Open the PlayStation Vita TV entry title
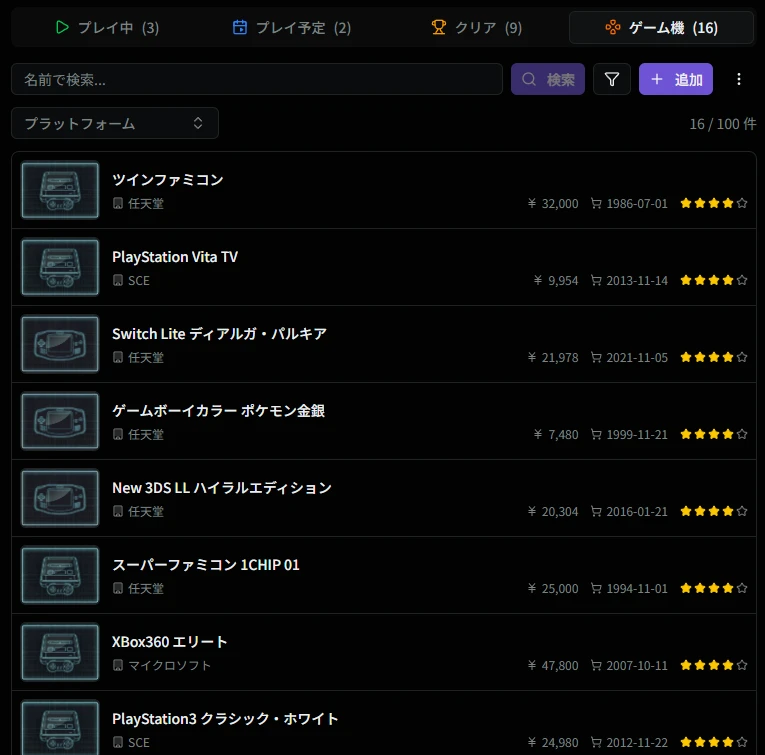765x755 pixels. click(175, 257)
